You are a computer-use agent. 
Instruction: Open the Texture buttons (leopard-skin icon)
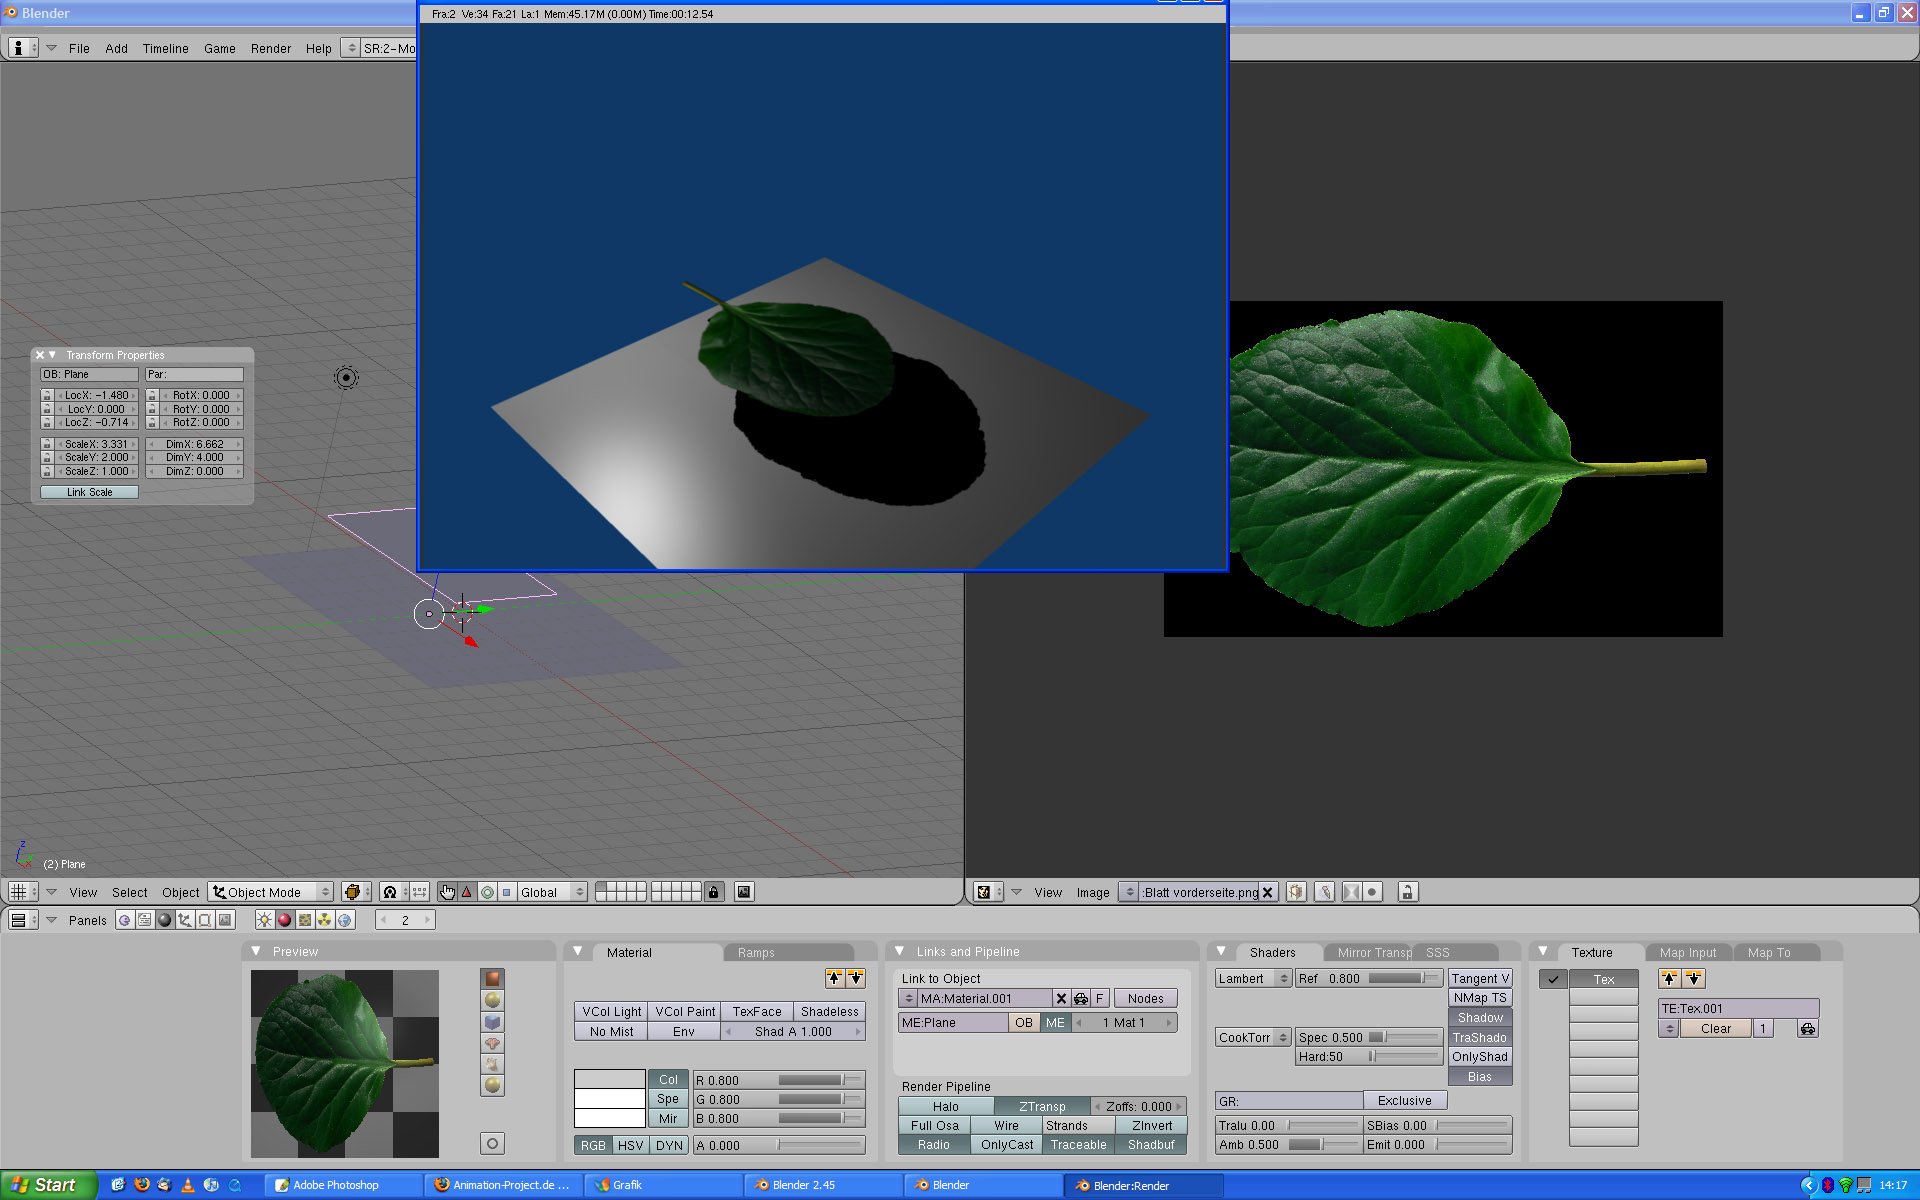pos(305,920)
